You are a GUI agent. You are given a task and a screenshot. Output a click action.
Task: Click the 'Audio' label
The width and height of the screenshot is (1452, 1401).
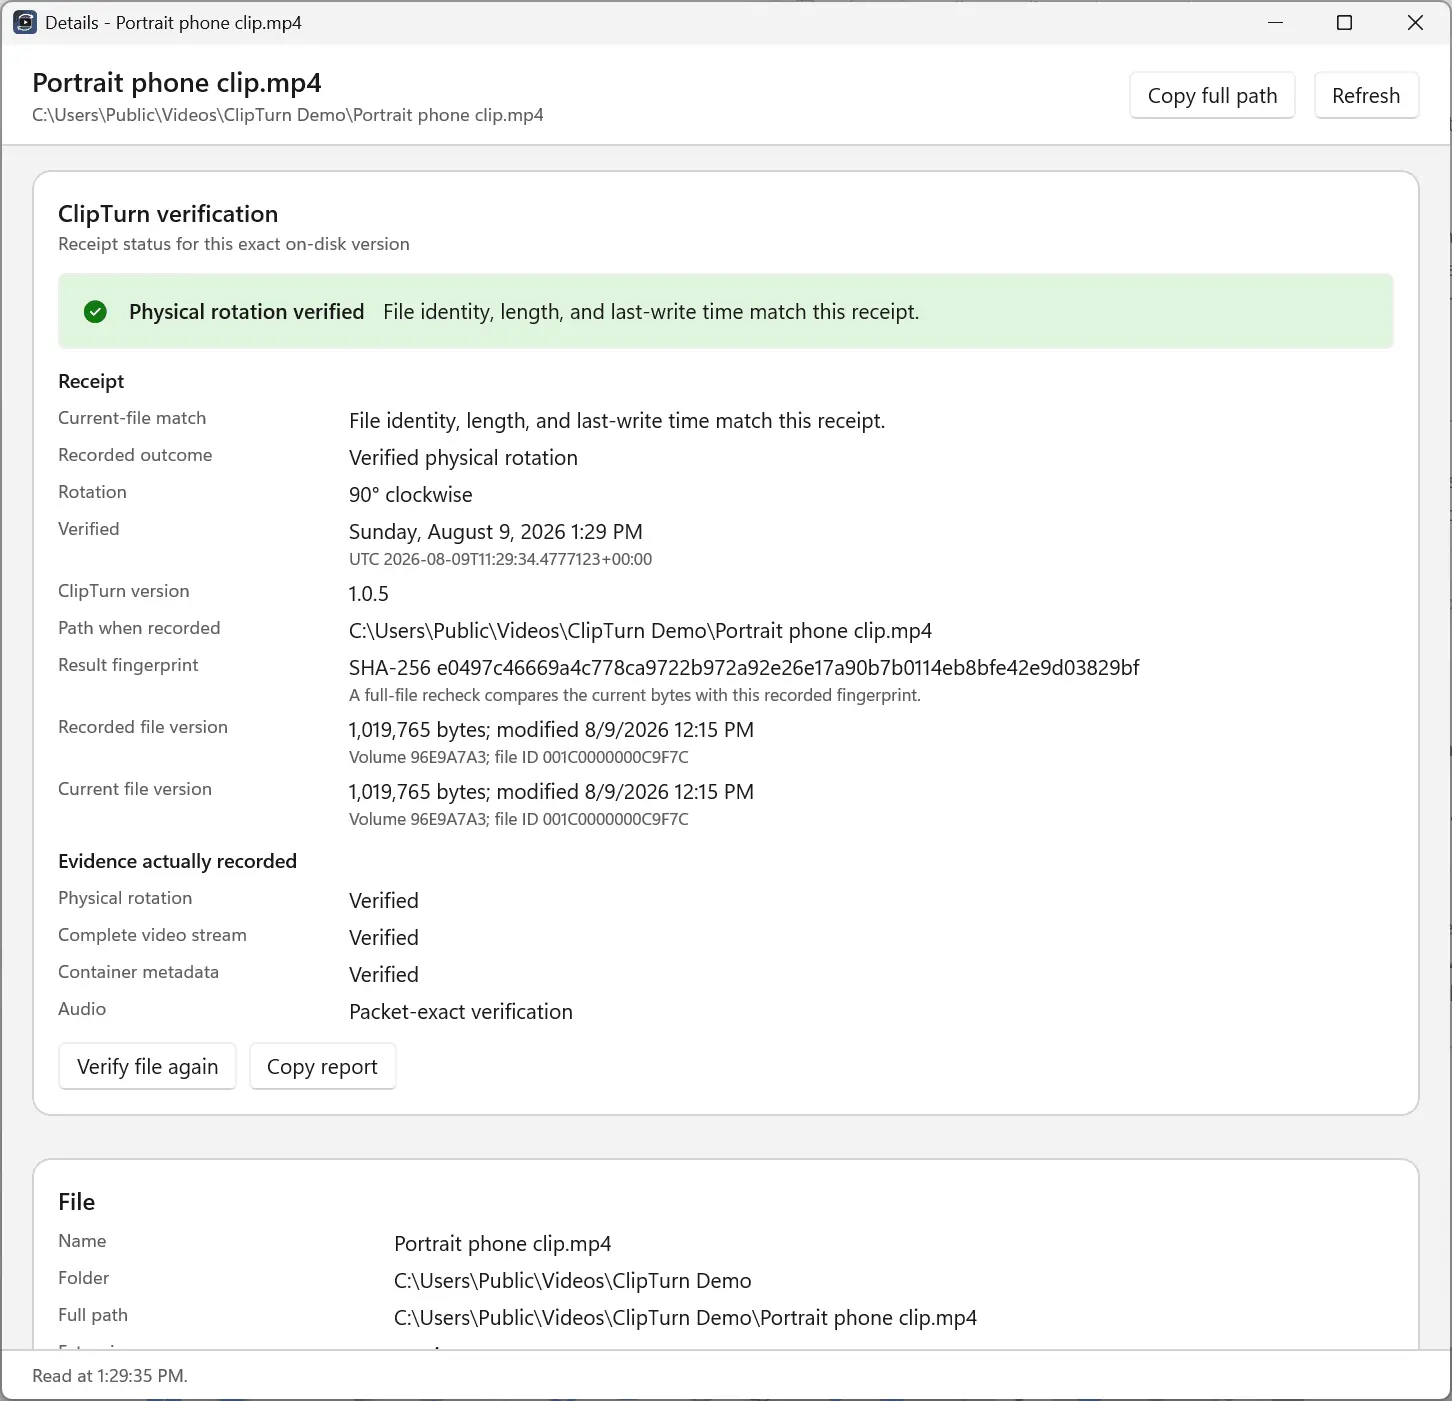click(82, 1009)
